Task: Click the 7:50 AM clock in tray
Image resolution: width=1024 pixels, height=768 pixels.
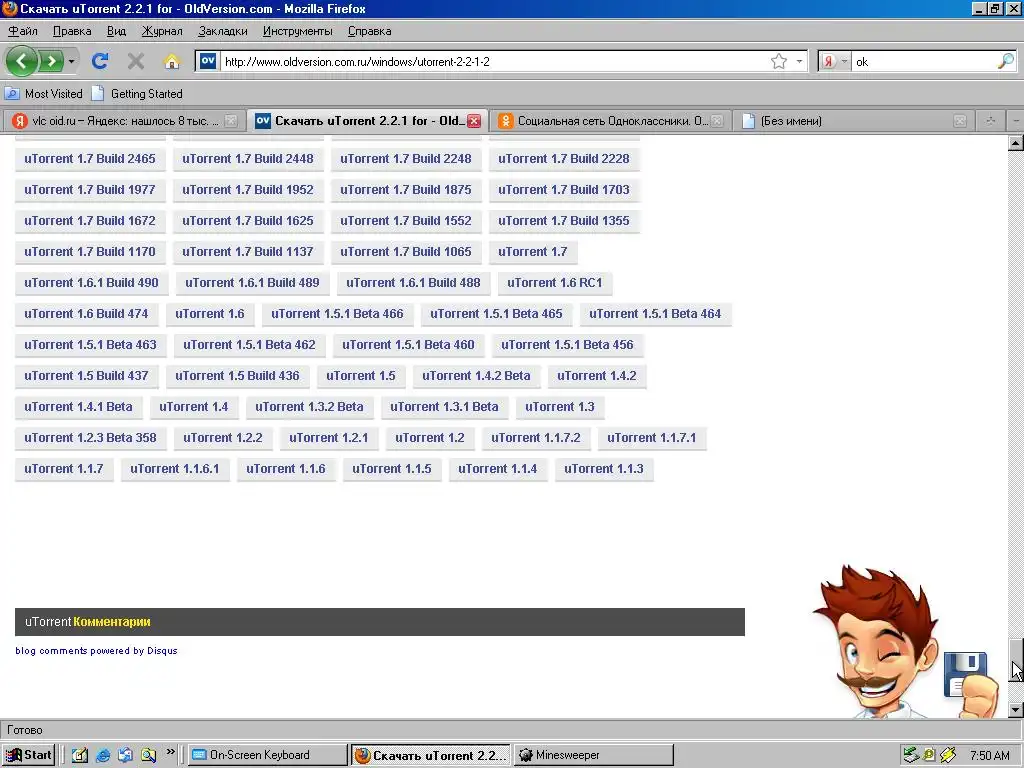Action: click(x=990, y=756)
